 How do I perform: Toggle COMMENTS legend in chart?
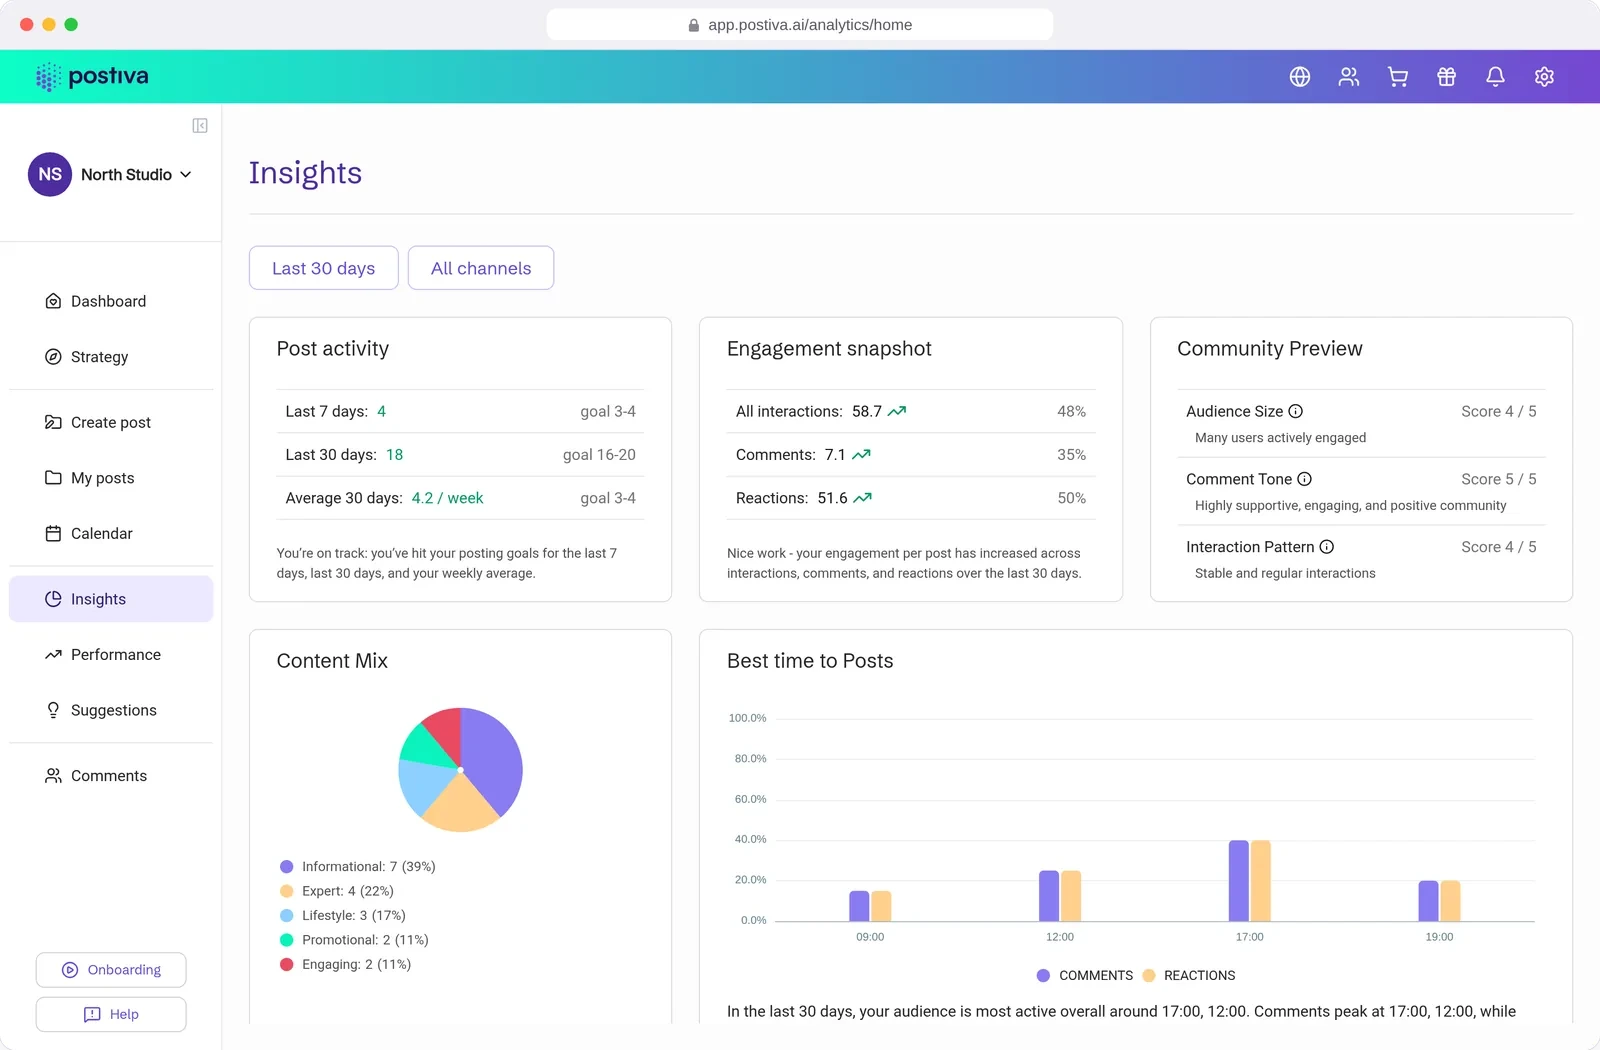[x=1085, y=975]
